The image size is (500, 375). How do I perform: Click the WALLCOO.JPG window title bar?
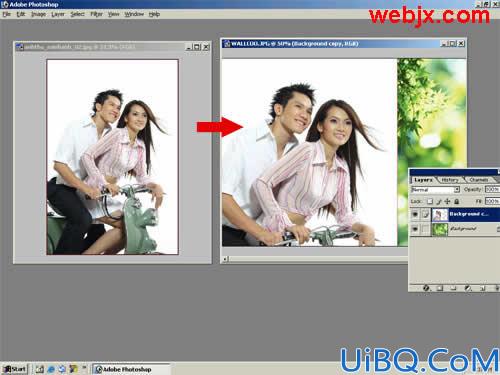[x=344, y=44]
